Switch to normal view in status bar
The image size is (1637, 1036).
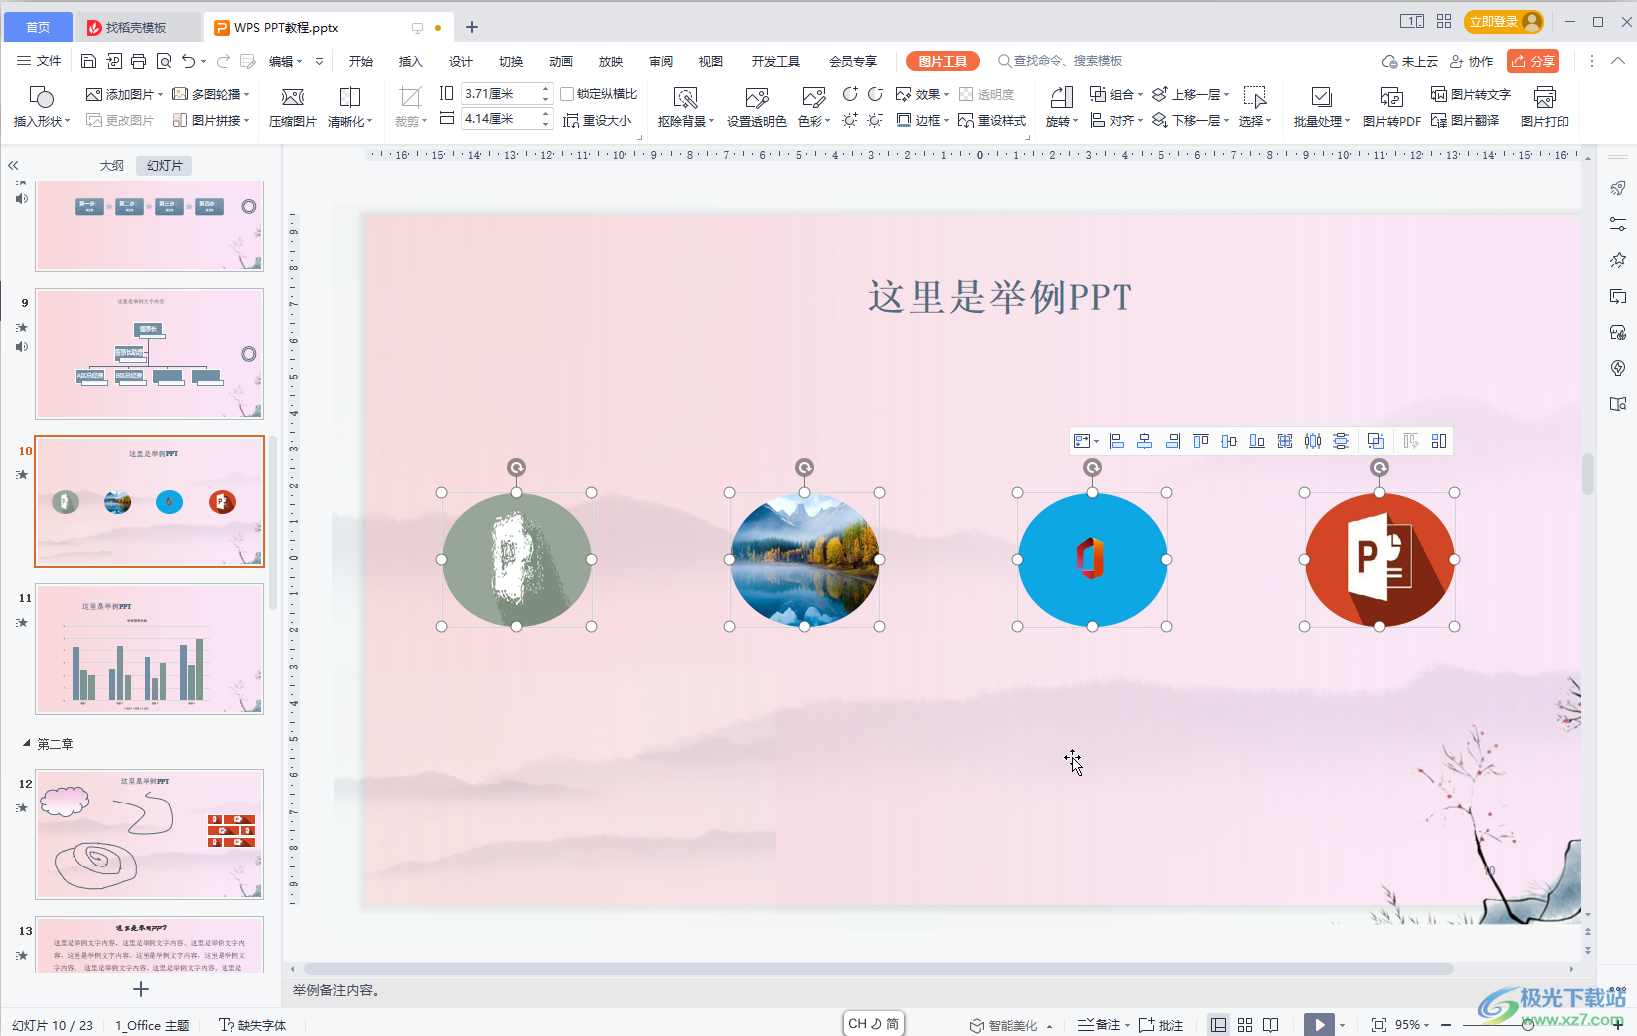1218,1025
